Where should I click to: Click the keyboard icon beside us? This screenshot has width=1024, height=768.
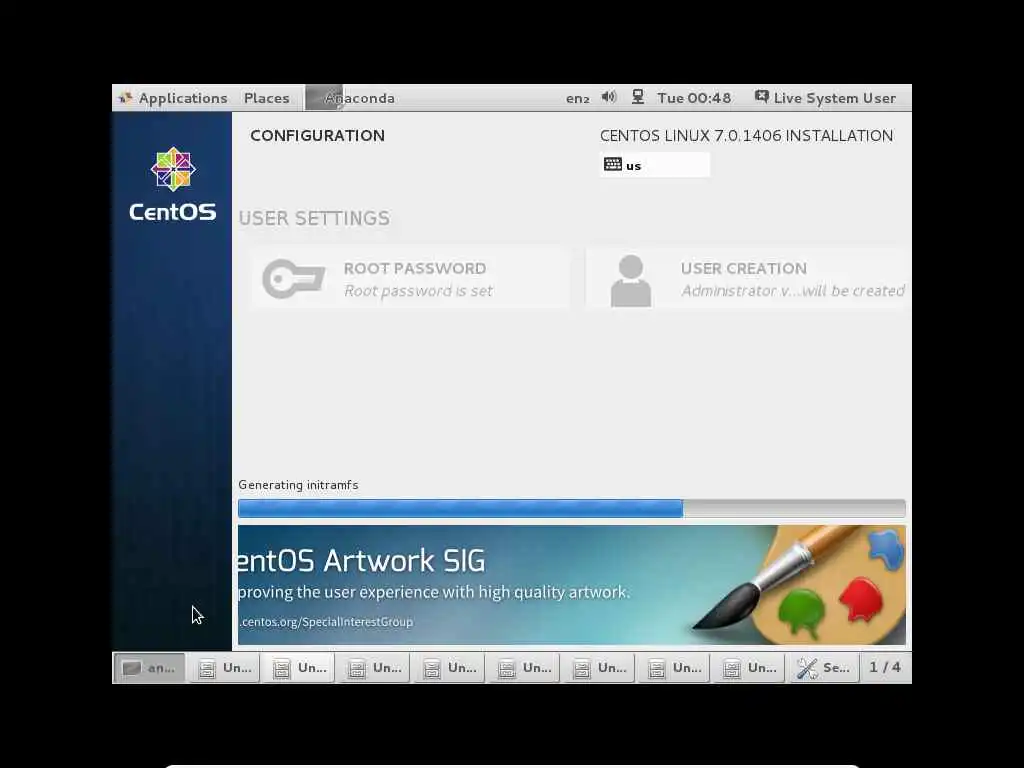click(613, 164)
